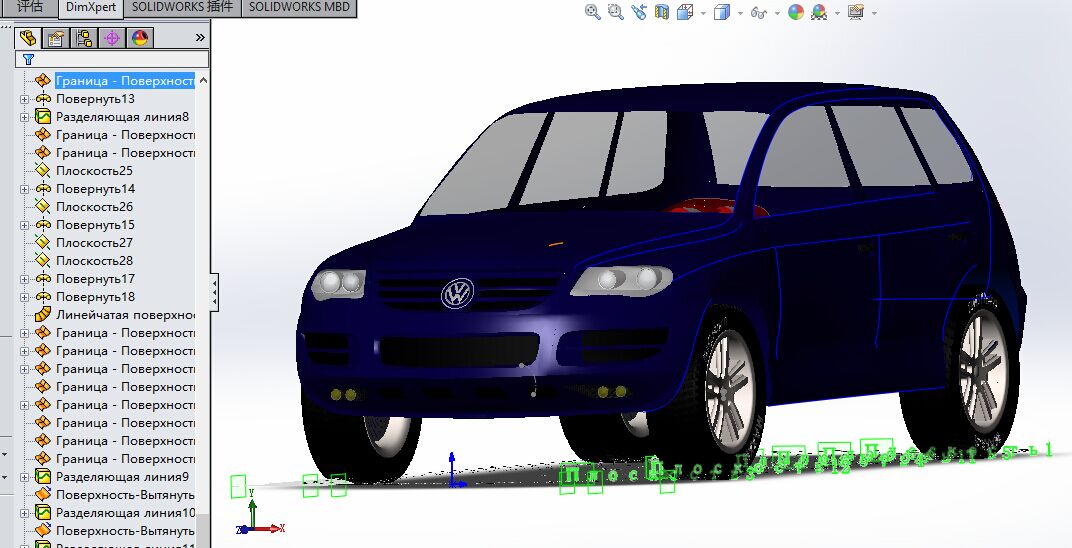Open the View Settings dropdown arrow
The image size is (1072, 548).
tap(874, 13)
